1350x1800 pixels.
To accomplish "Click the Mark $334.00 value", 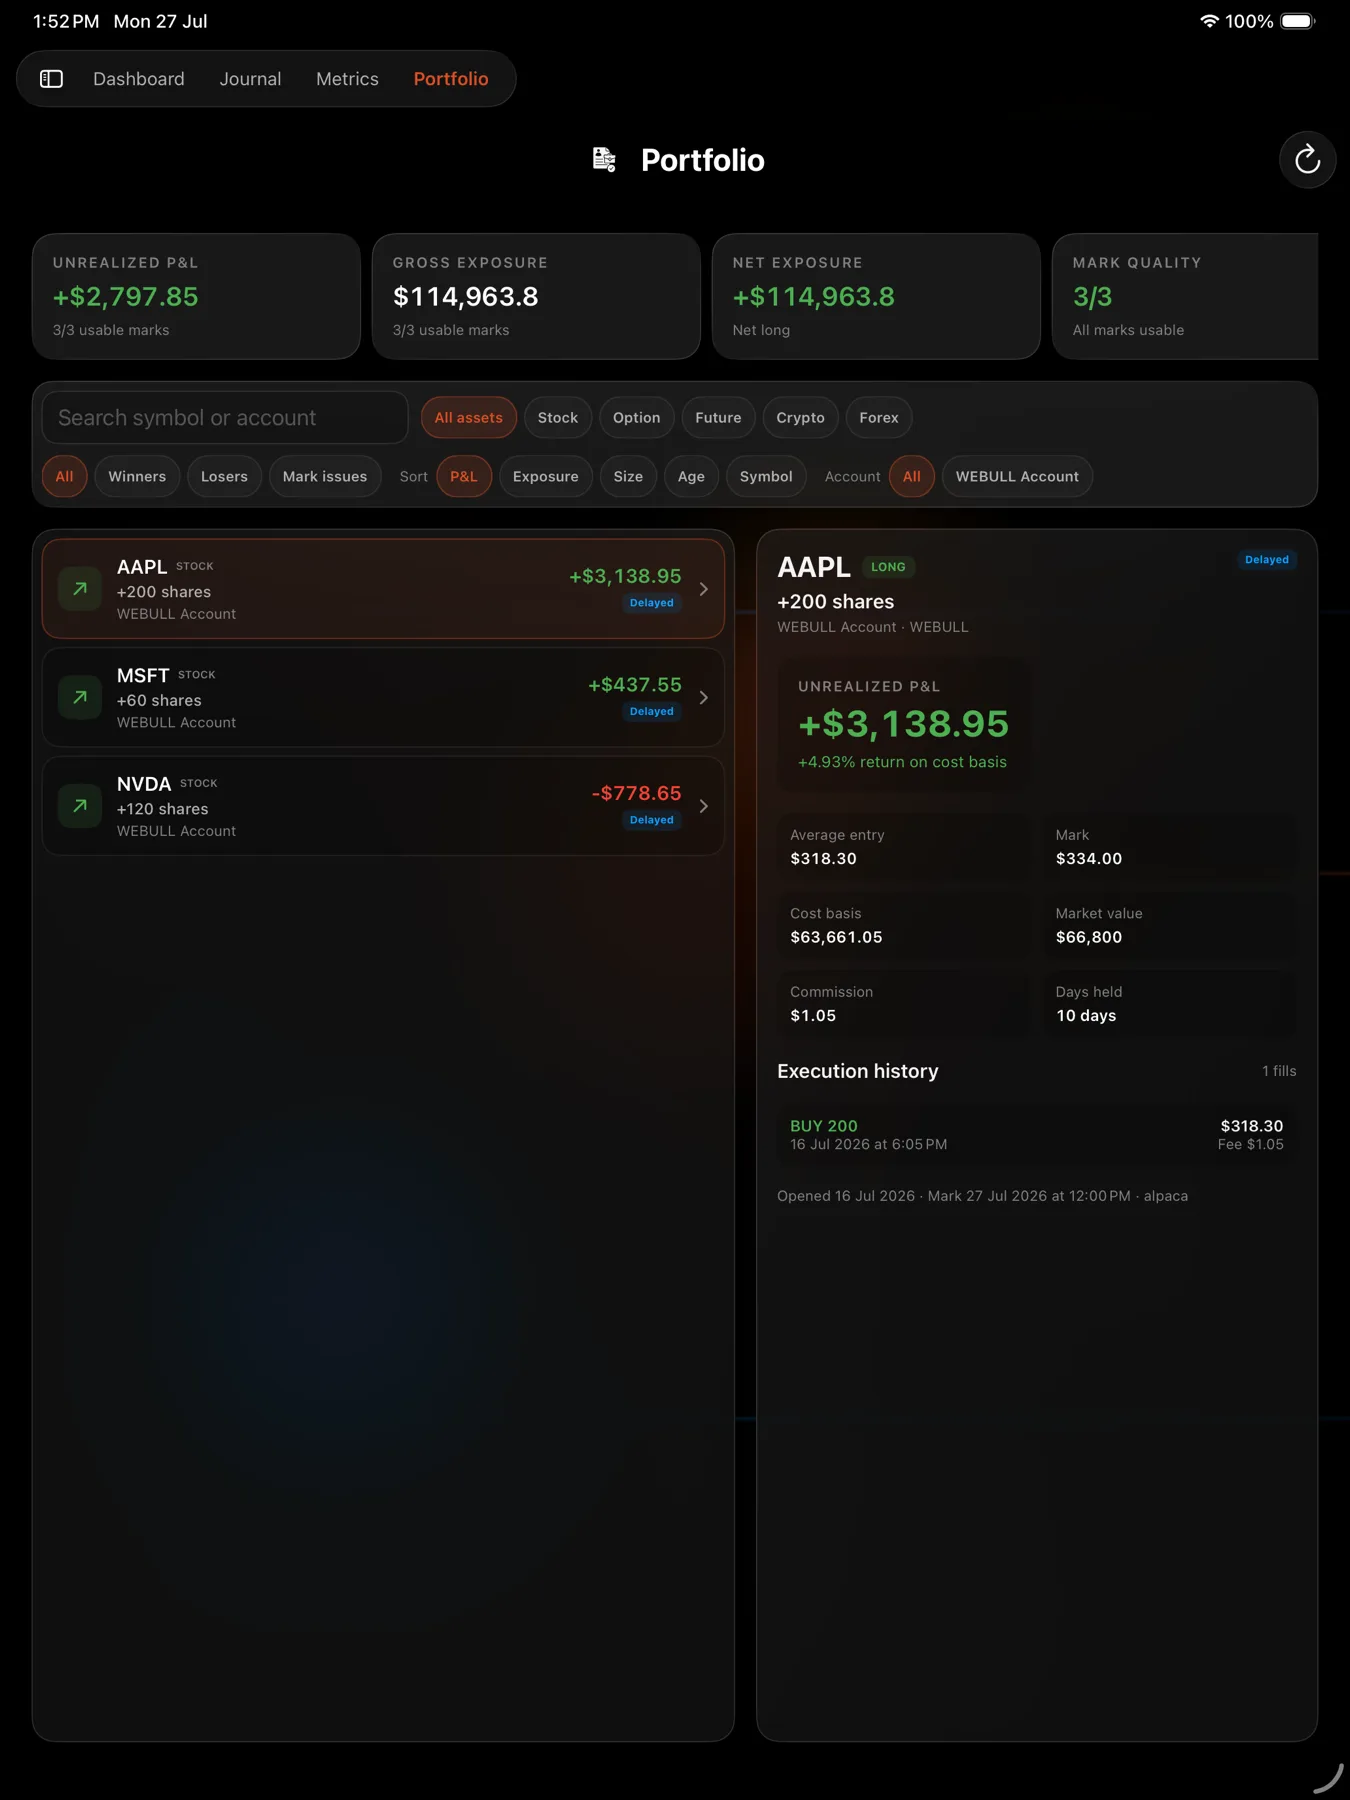I will click(x=1088, y=859).
